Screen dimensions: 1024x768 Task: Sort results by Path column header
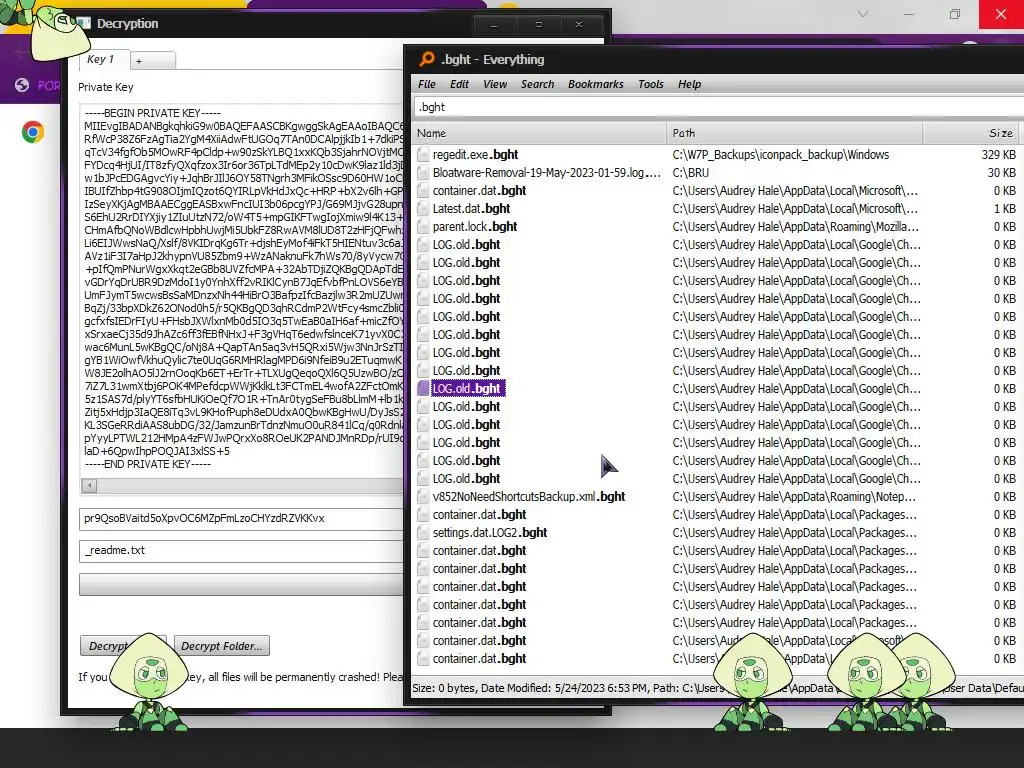(x=794, y=133)
